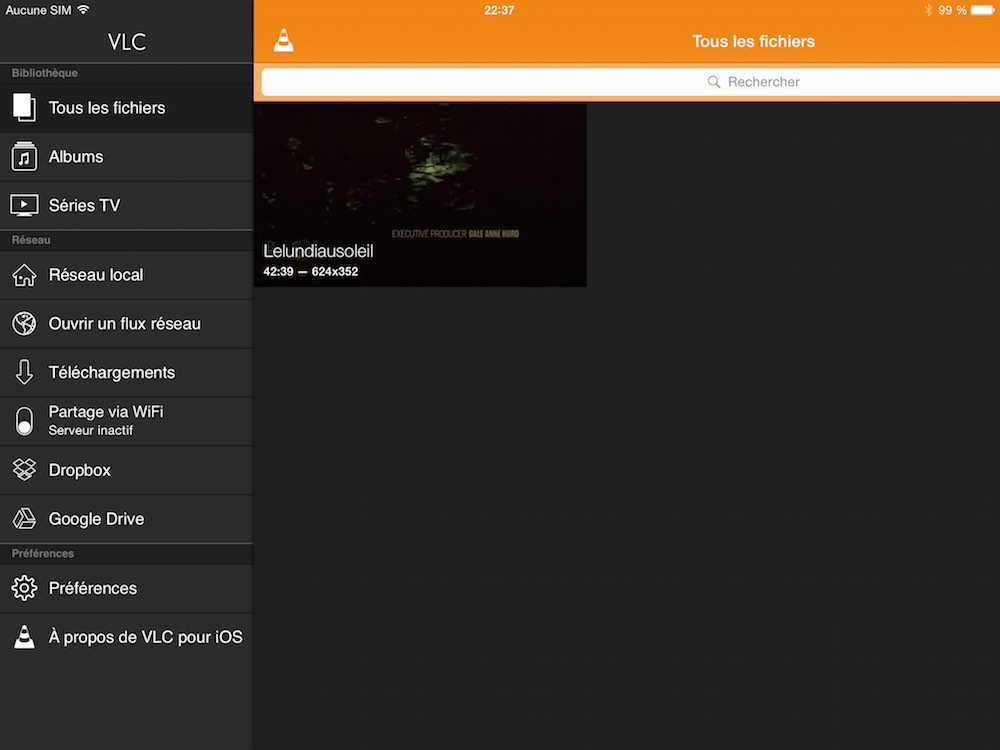Go to Téléchargements text entry
Image resolution: width=1000 pixels, height=750 pixels.
click(x=112, y=372)
